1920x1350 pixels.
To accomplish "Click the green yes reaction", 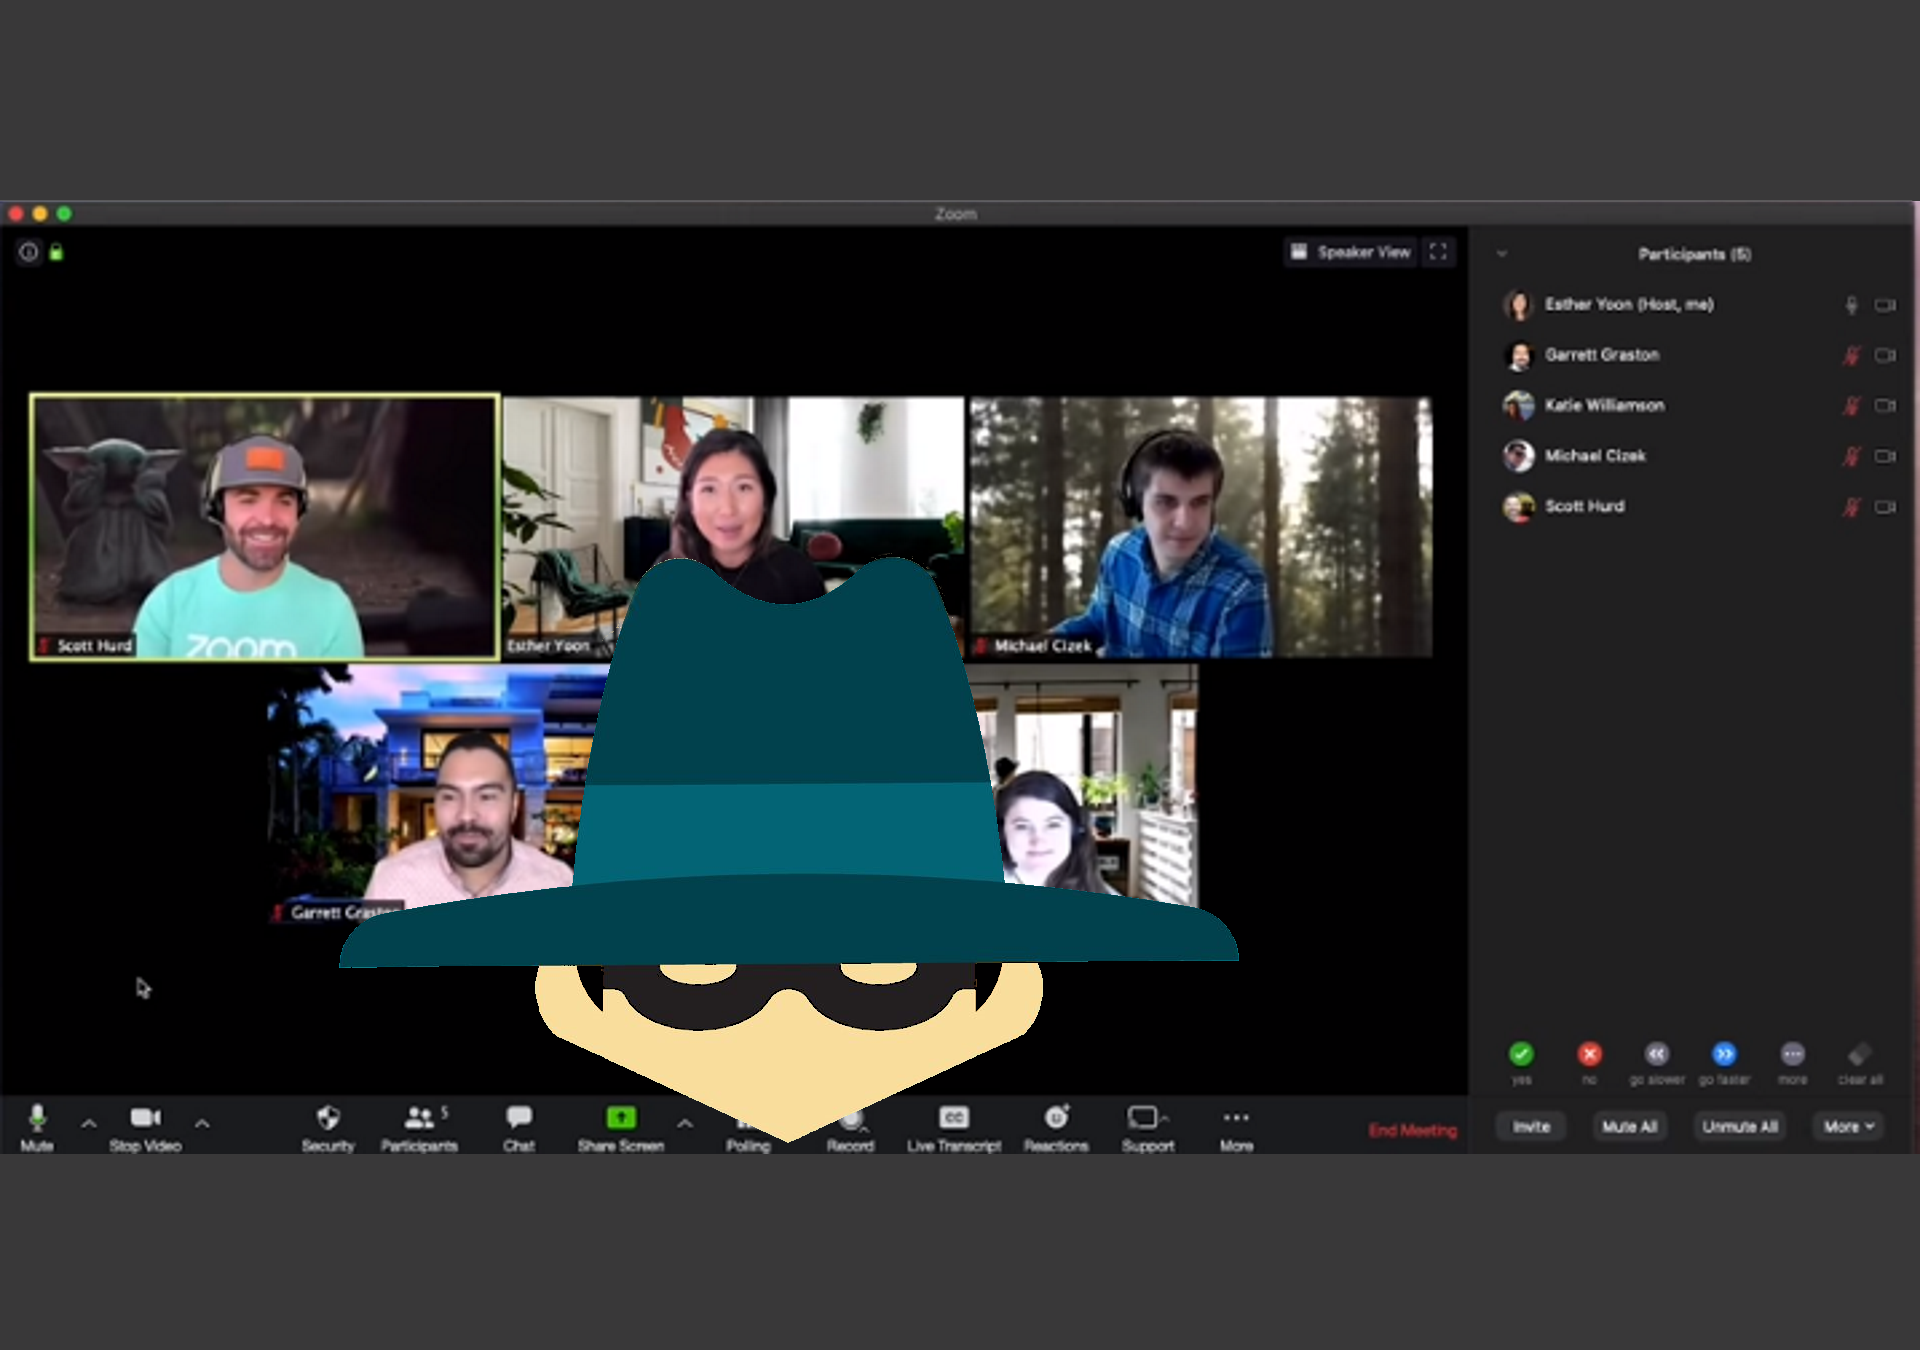I will click(x=1521, y=1054).
